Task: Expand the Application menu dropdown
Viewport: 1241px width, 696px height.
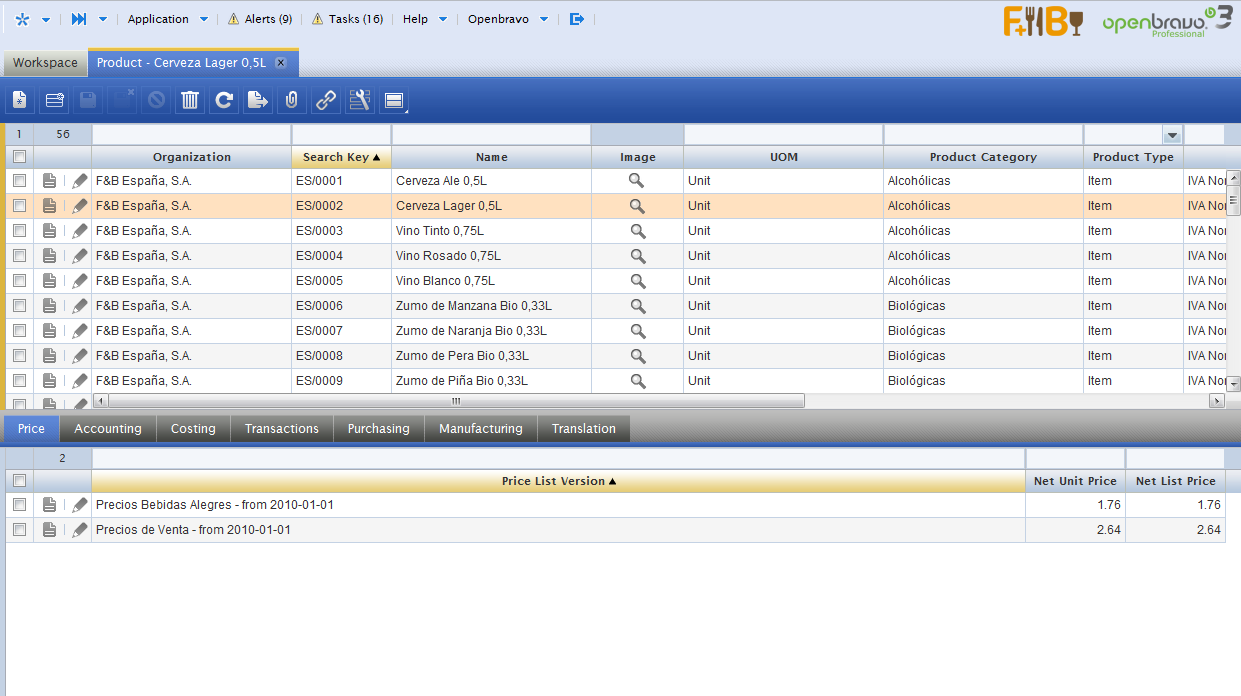Action: click(x=204, y=19)
